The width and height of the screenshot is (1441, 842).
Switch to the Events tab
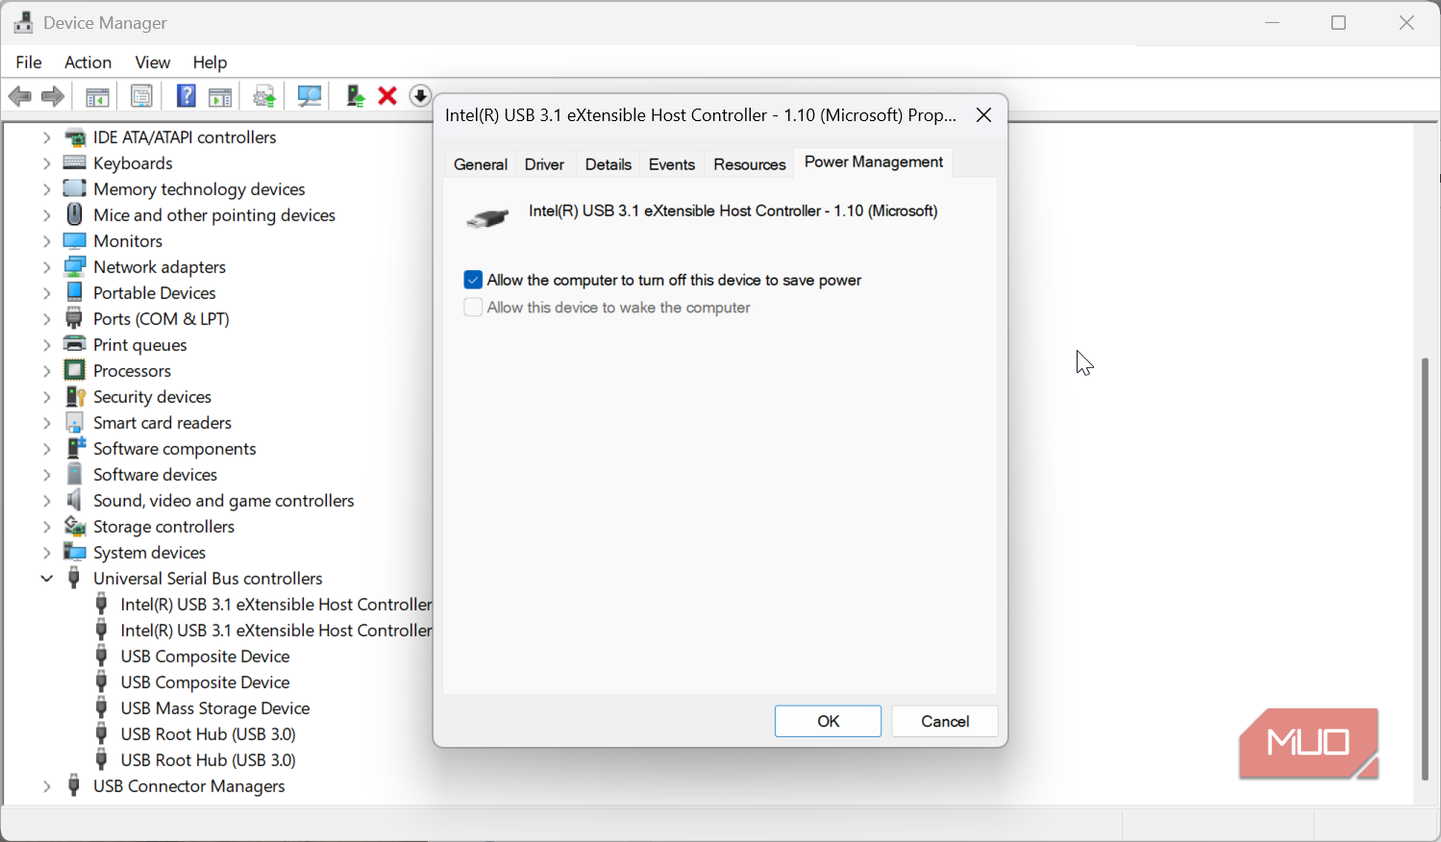point(672,165)
